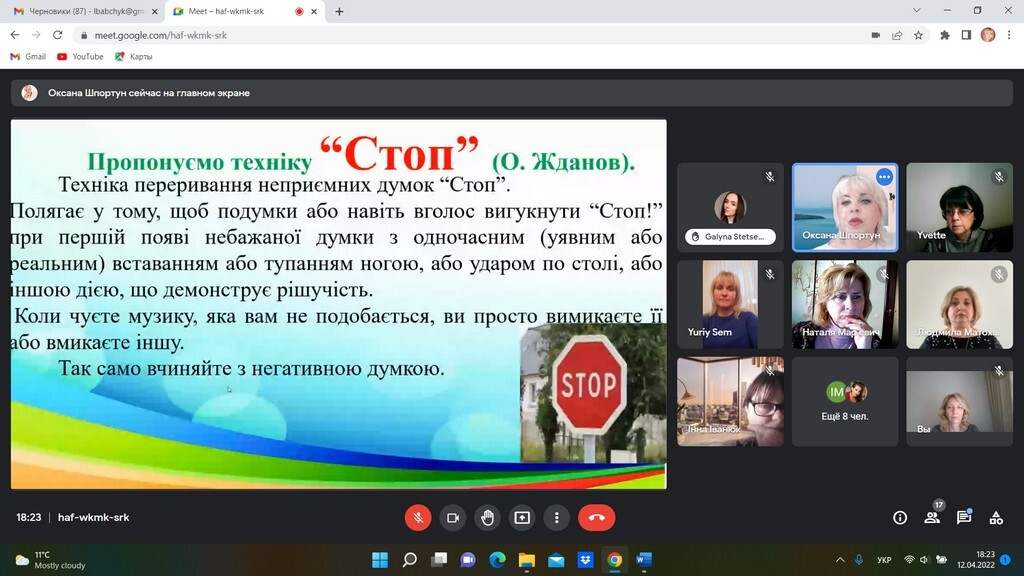Reload the Meet page

click(57, 35)
